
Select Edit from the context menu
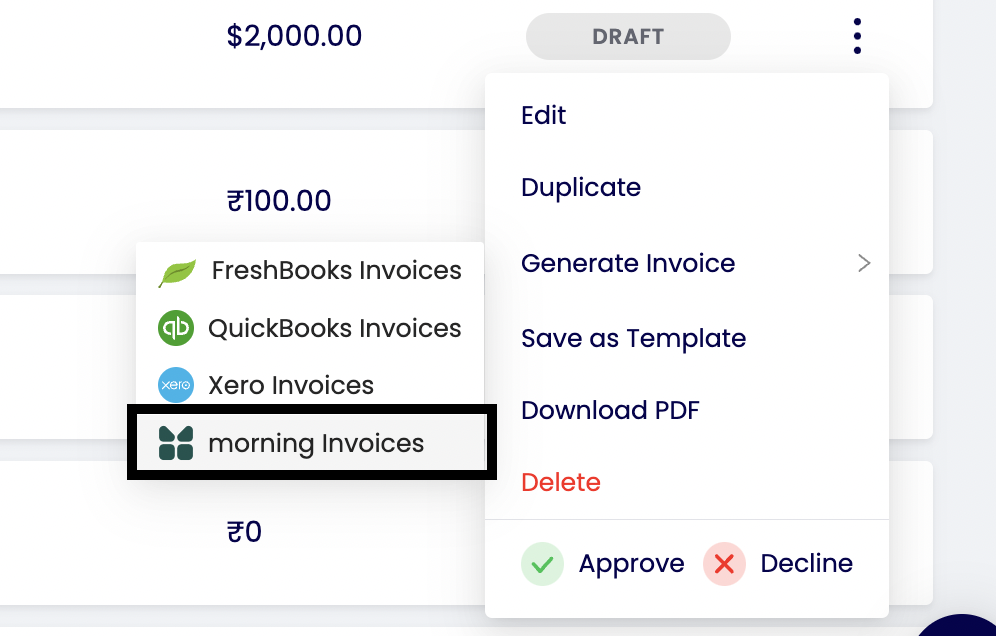[x=544, y=116]
